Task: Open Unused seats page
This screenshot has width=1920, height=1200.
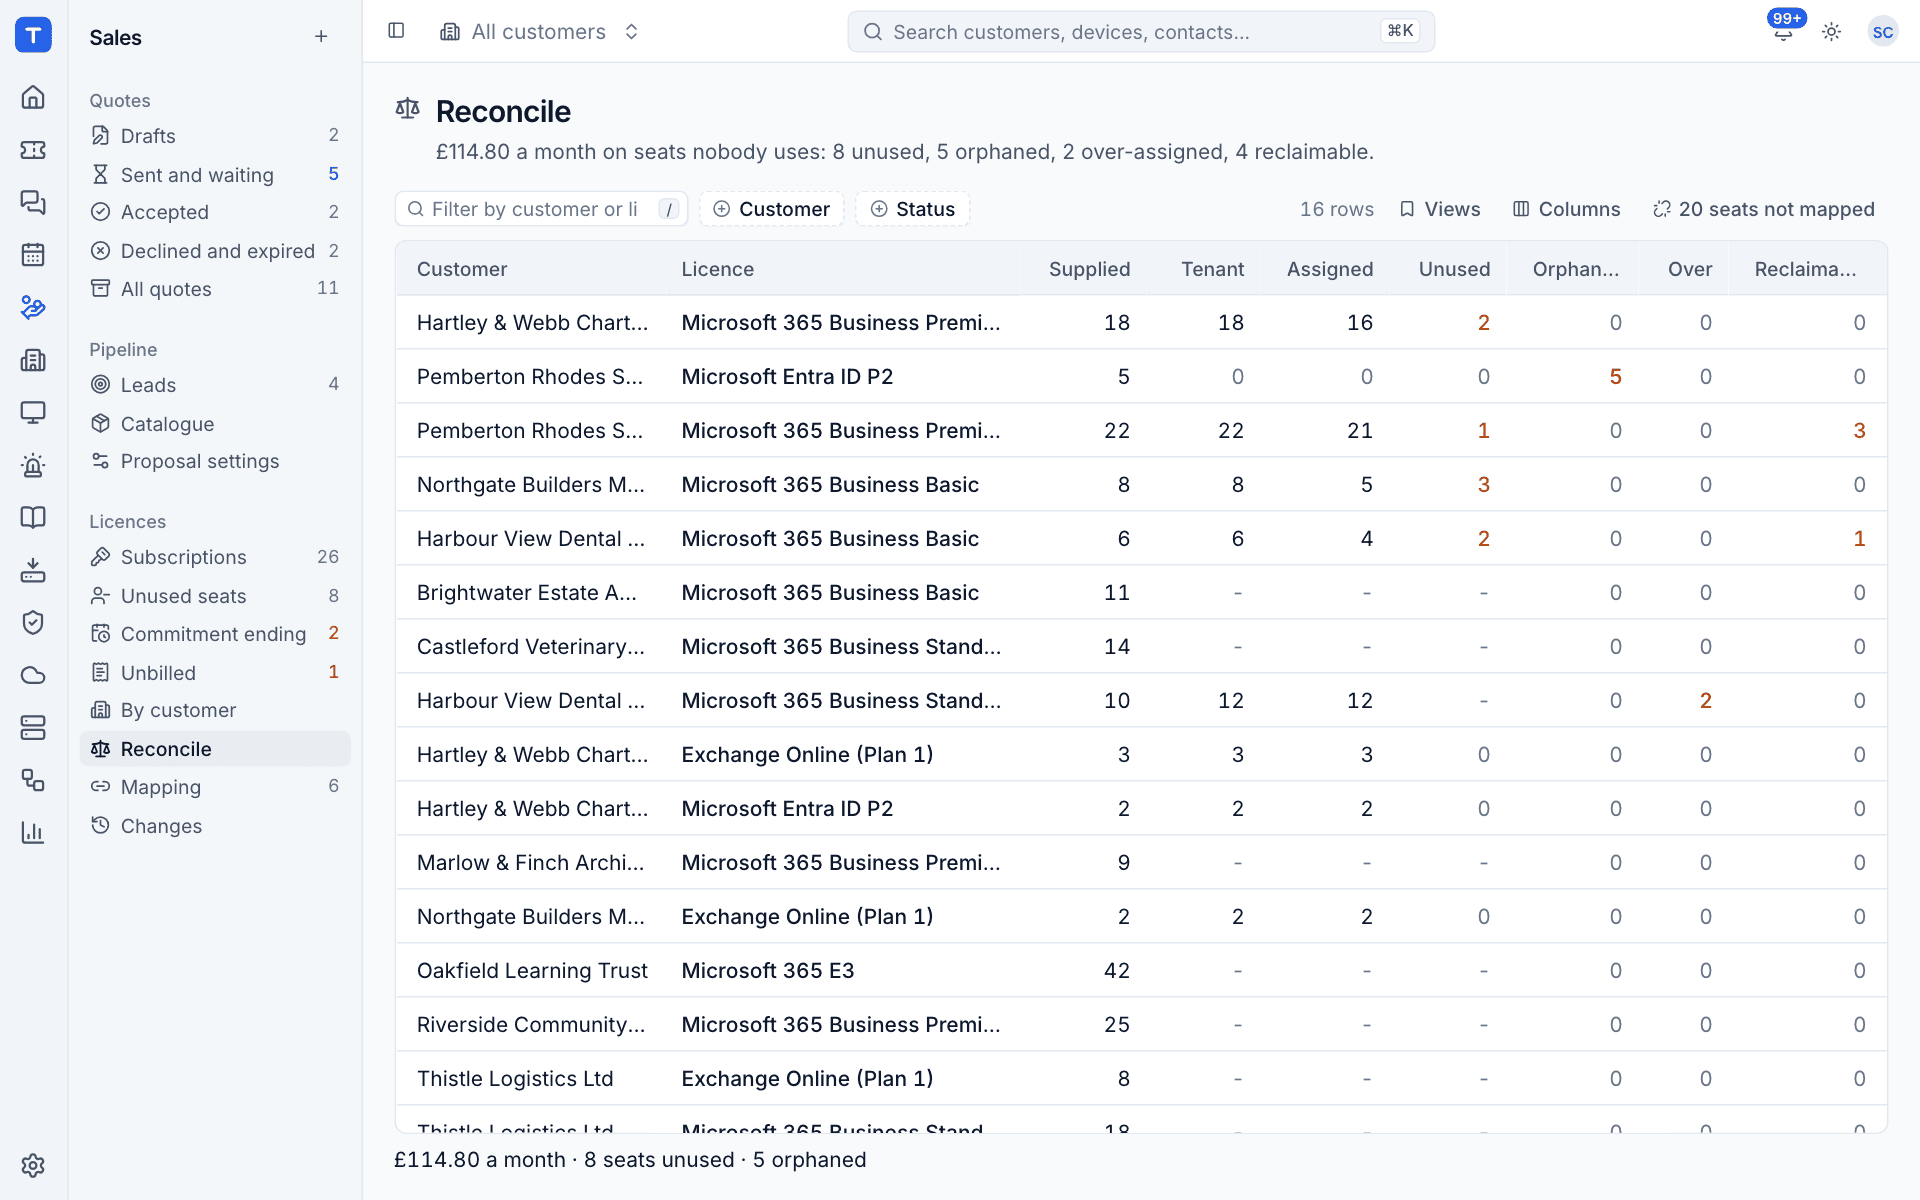Action: coord(215,596)
